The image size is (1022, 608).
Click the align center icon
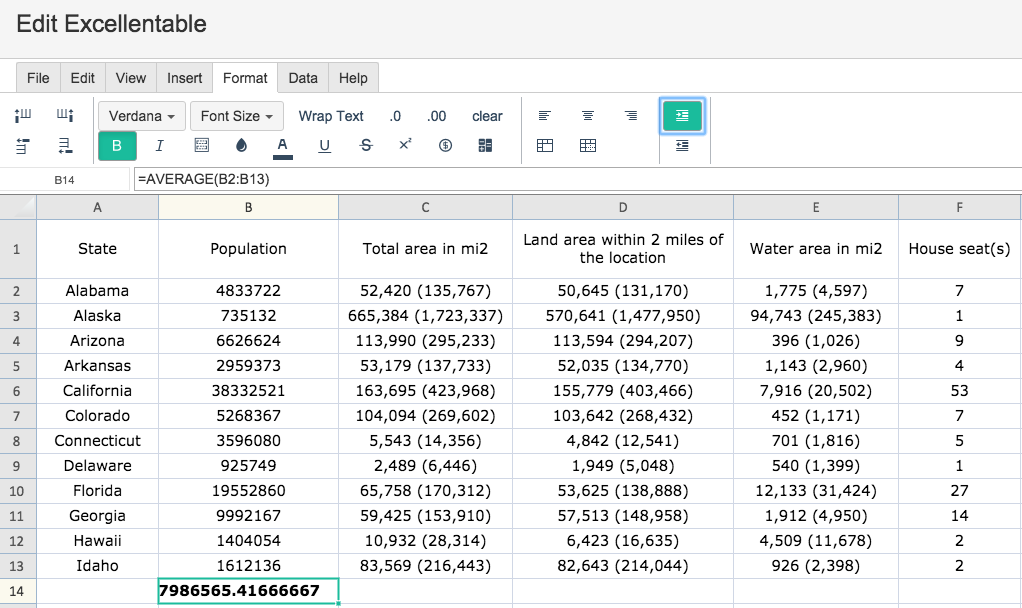click(587, 115)
